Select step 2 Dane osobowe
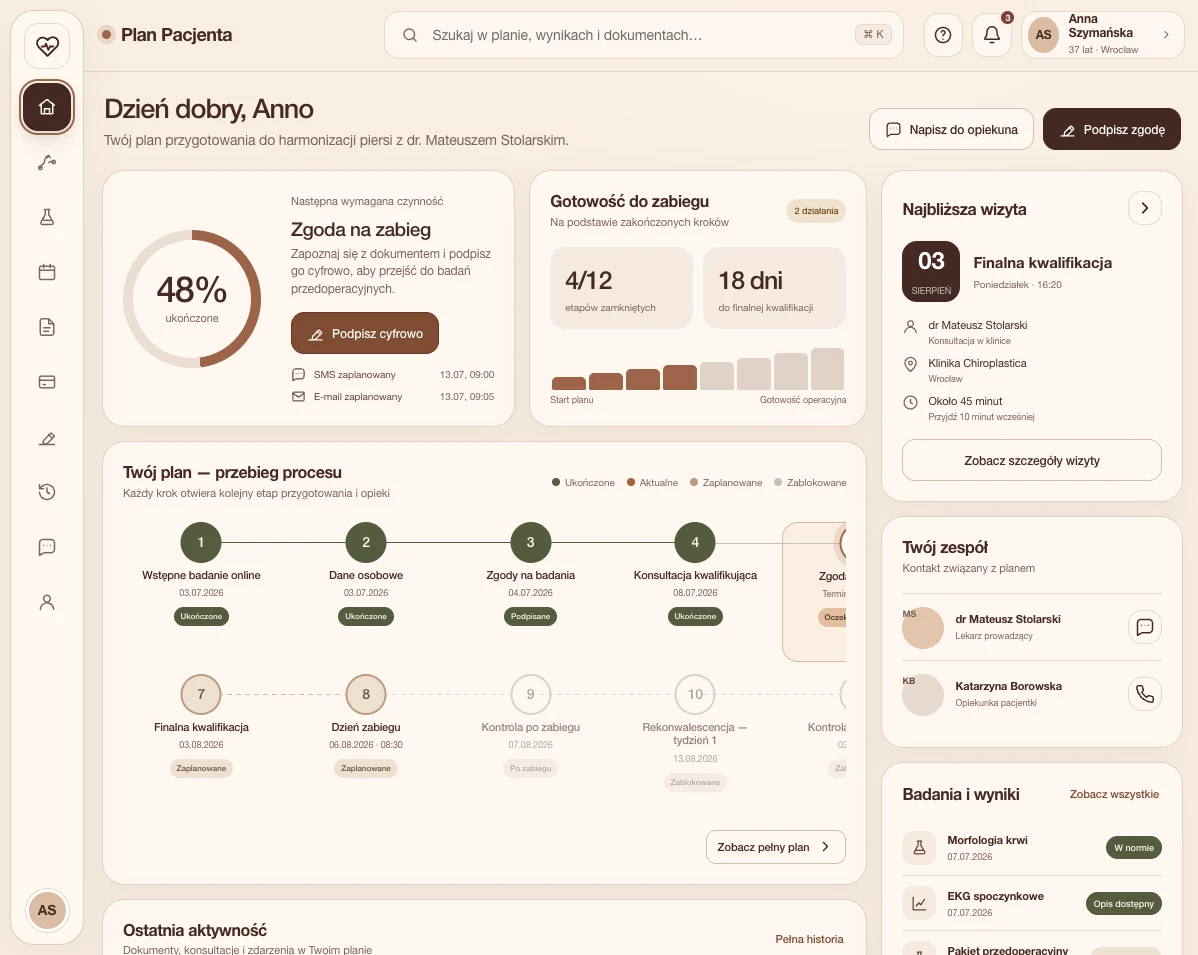 366,542
